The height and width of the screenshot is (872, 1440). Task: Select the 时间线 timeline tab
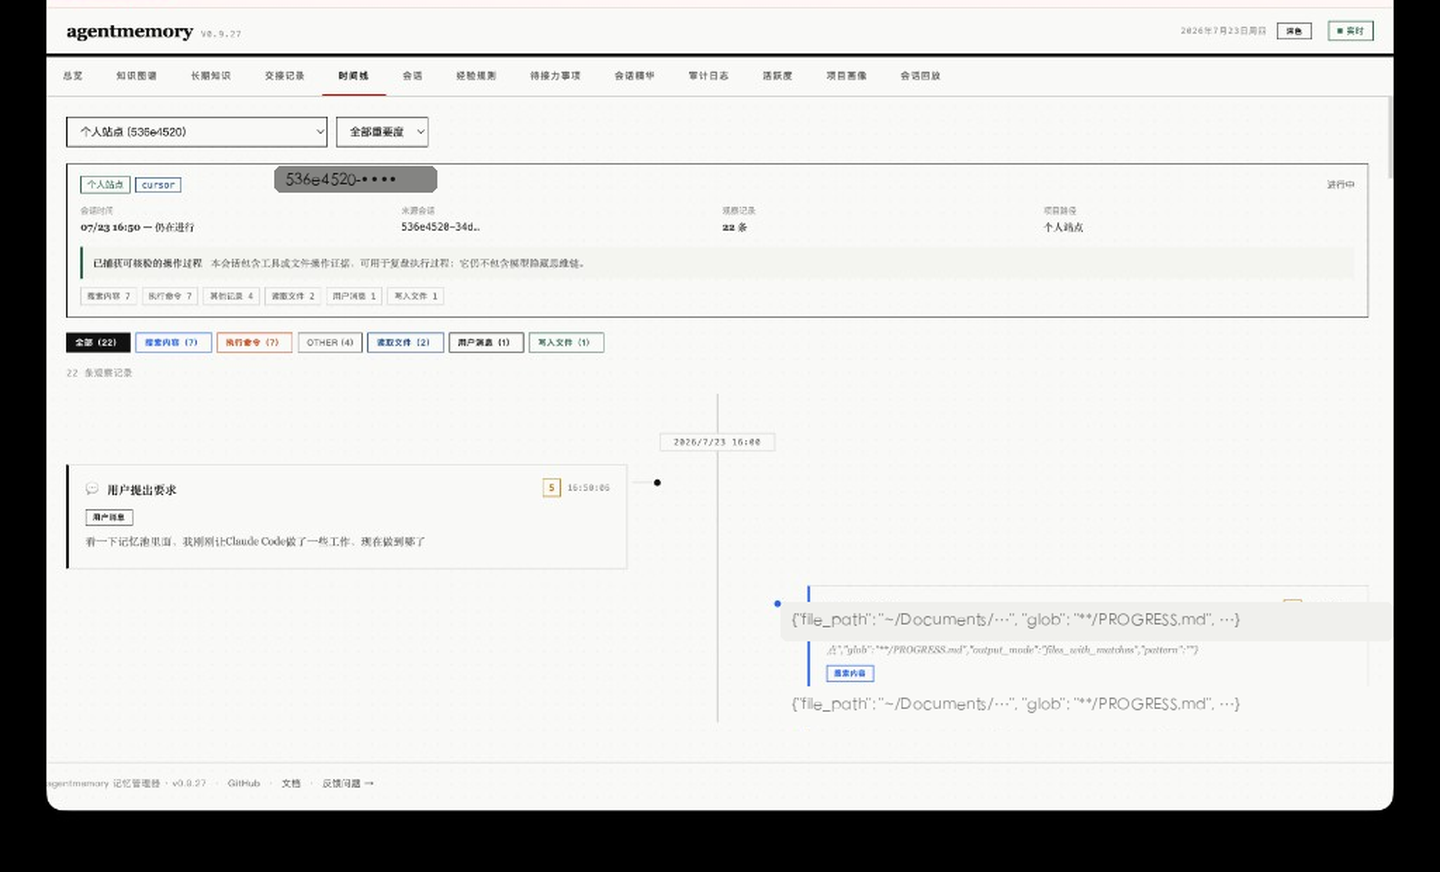[x=353, y=76]
